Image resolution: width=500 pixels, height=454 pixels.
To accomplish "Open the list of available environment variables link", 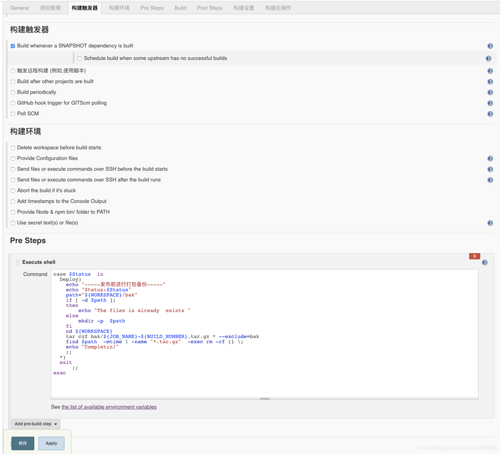I will pyautogui.click(x=109, y=407).
